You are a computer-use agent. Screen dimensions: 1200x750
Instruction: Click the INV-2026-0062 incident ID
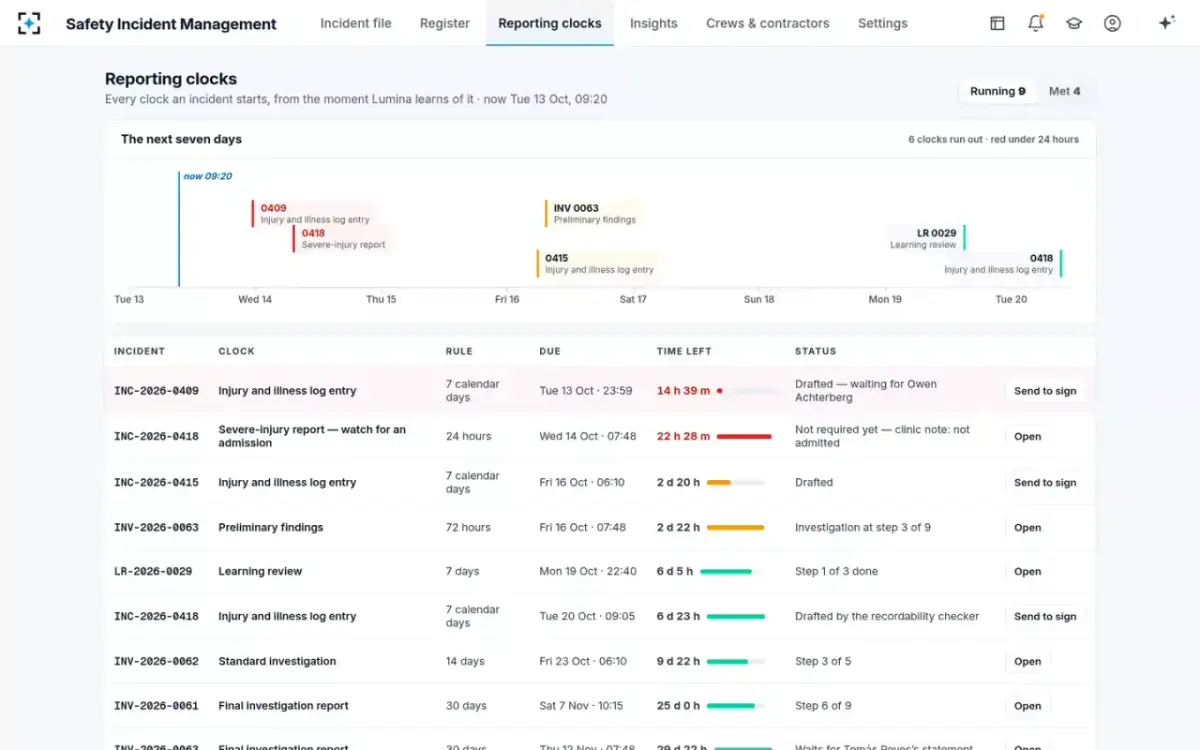[156, 662]
